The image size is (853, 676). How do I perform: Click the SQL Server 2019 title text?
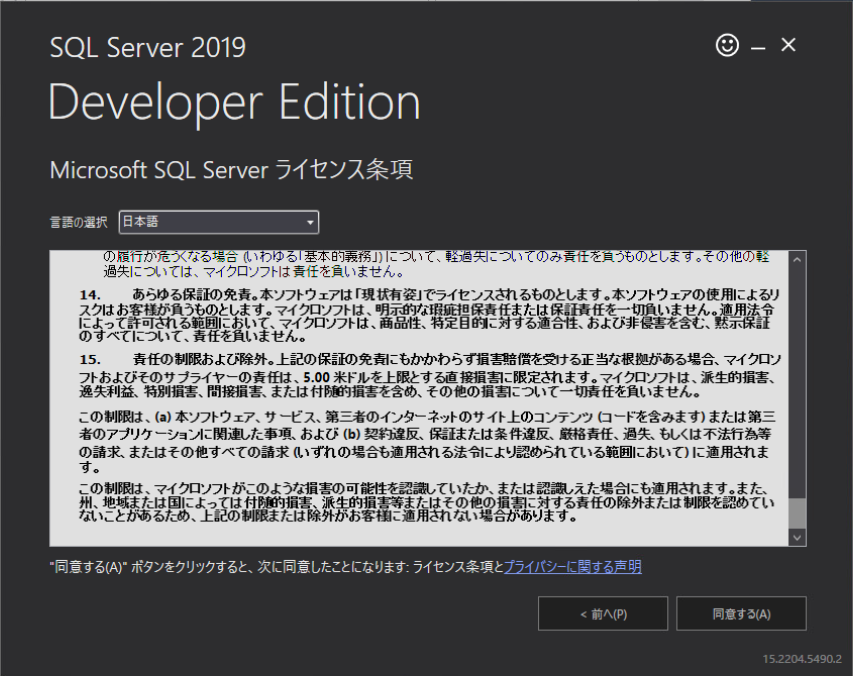147,47
